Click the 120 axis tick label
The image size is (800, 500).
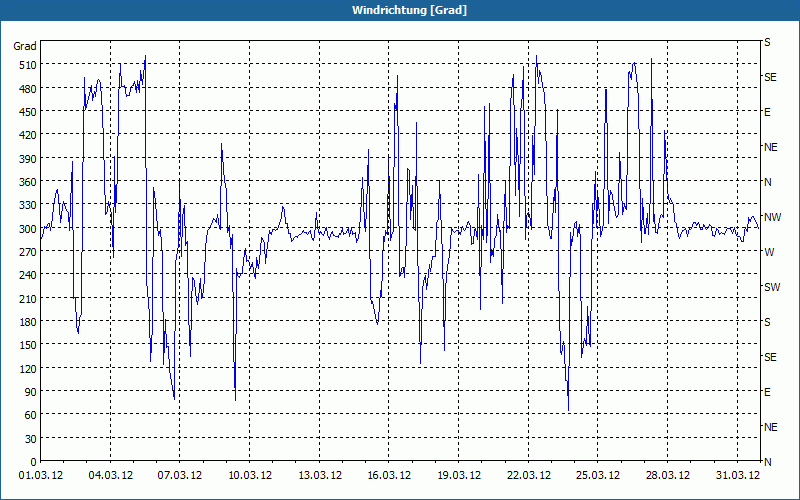click(x=28, y=368)
